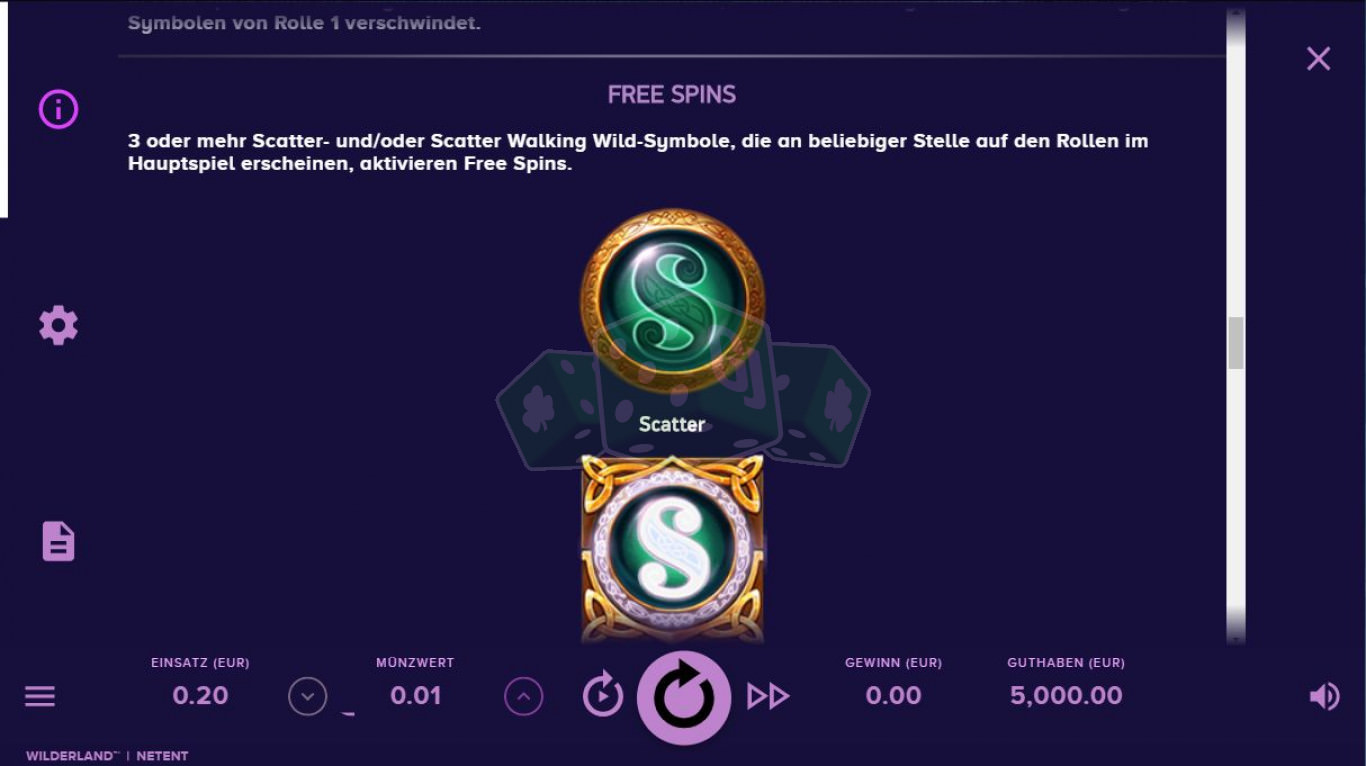Click the Wilderland NetEnt label
The height and width of the screenshot is (766, 1366).
[x=107, y=756]
